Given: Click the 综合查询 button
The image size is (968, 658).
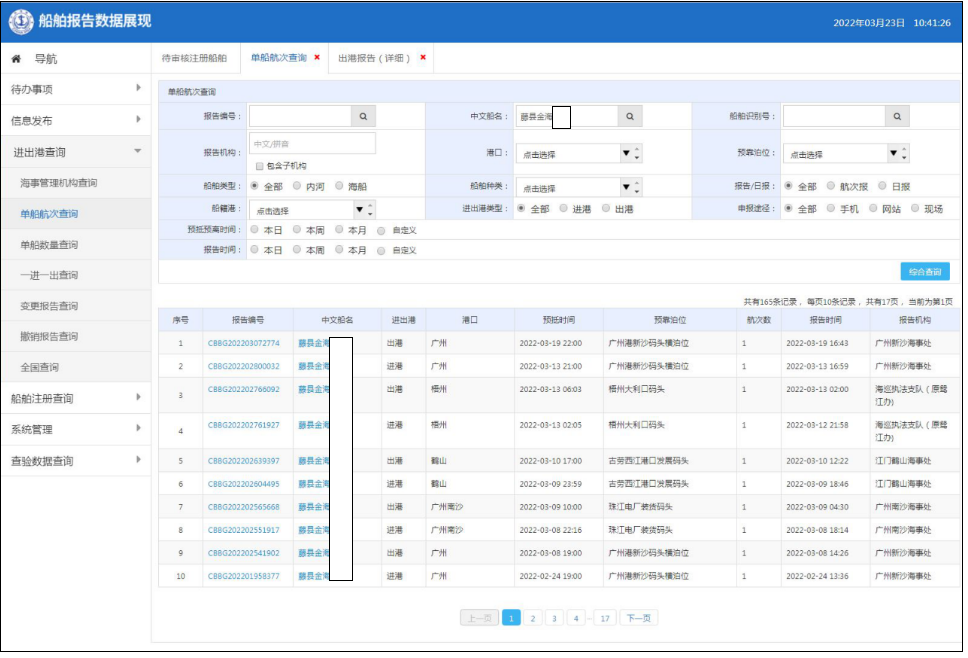Looking at the screenshot, I should [x=924, y=272].
